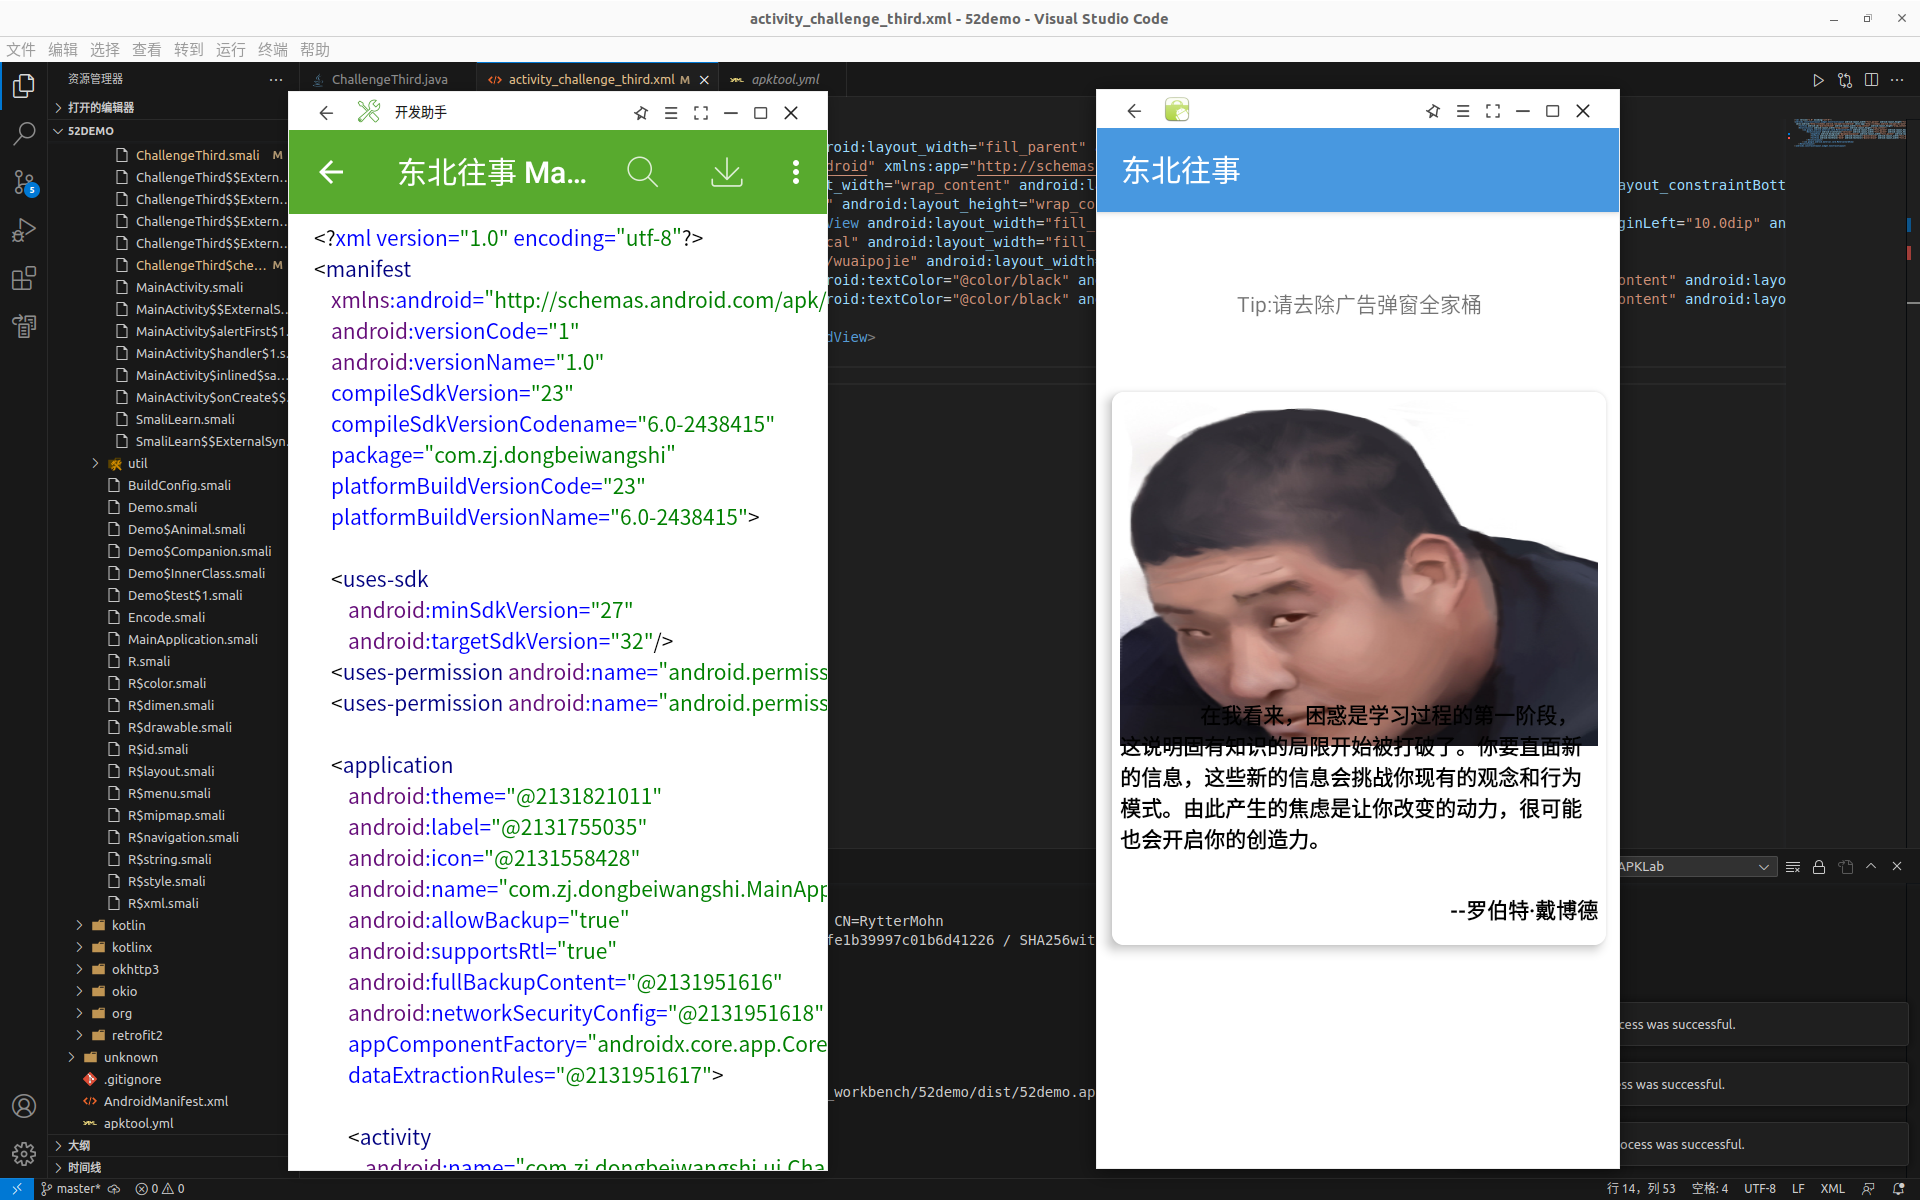Open apktool.yml file in explorer
Viewport: 1920px width, 1200px height.
pos(140,1123)
